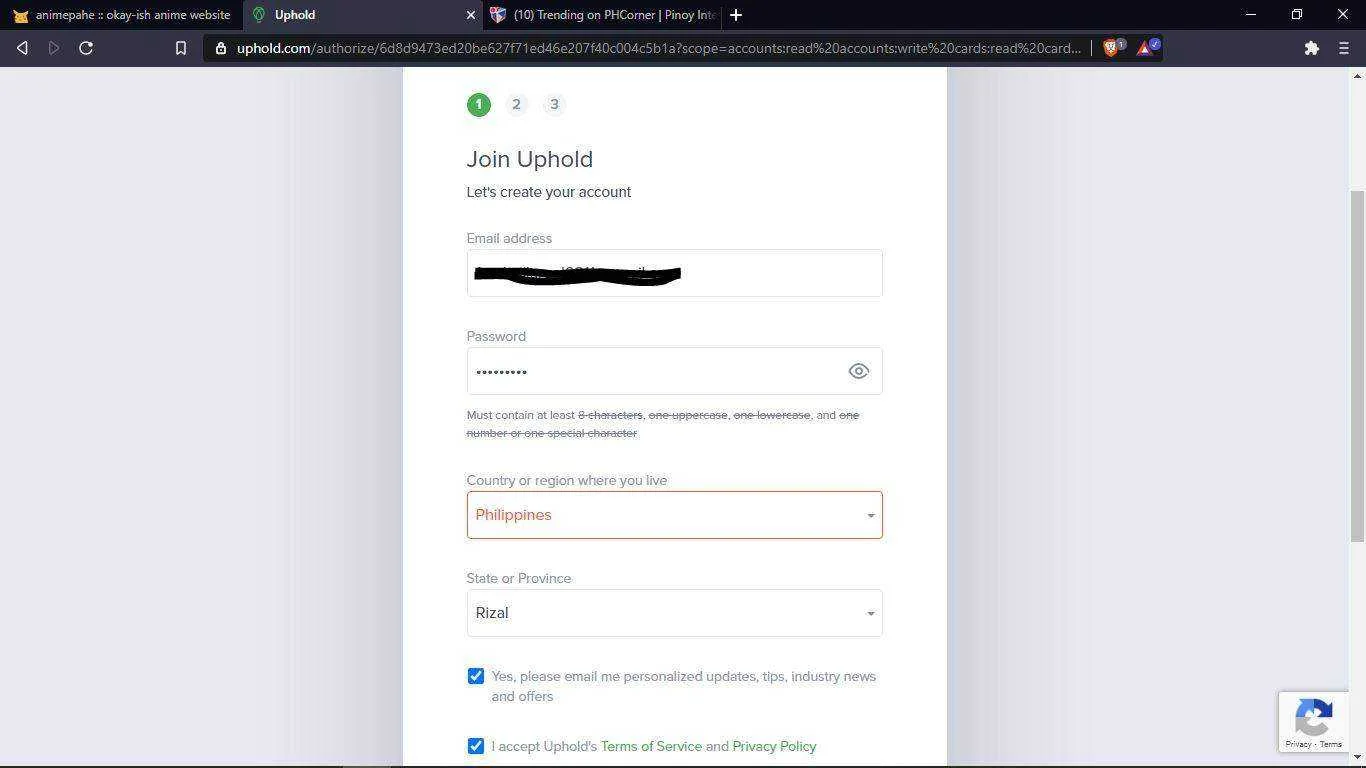Click the reCAPTCHA badge
1366x768 pixels.
point(1313,721)
